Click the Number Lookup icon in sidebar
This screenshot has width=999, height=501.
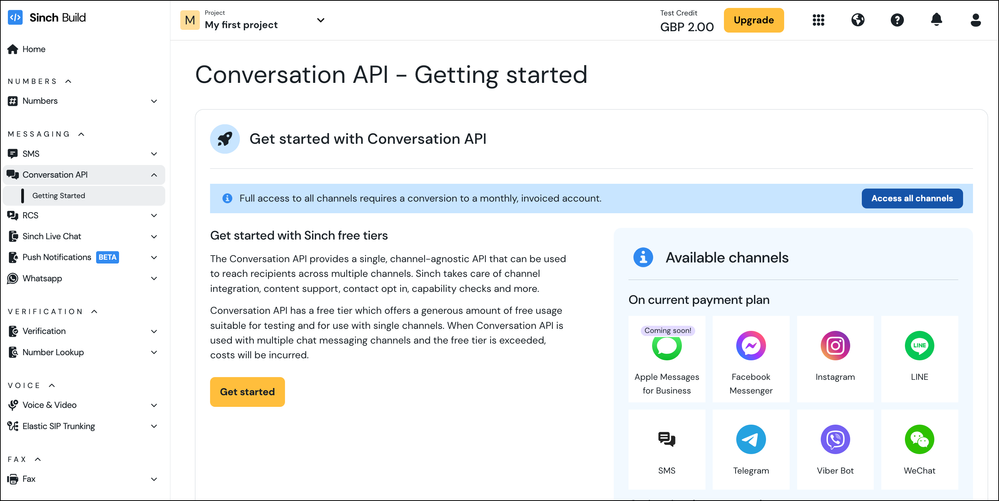coord(13,352)
